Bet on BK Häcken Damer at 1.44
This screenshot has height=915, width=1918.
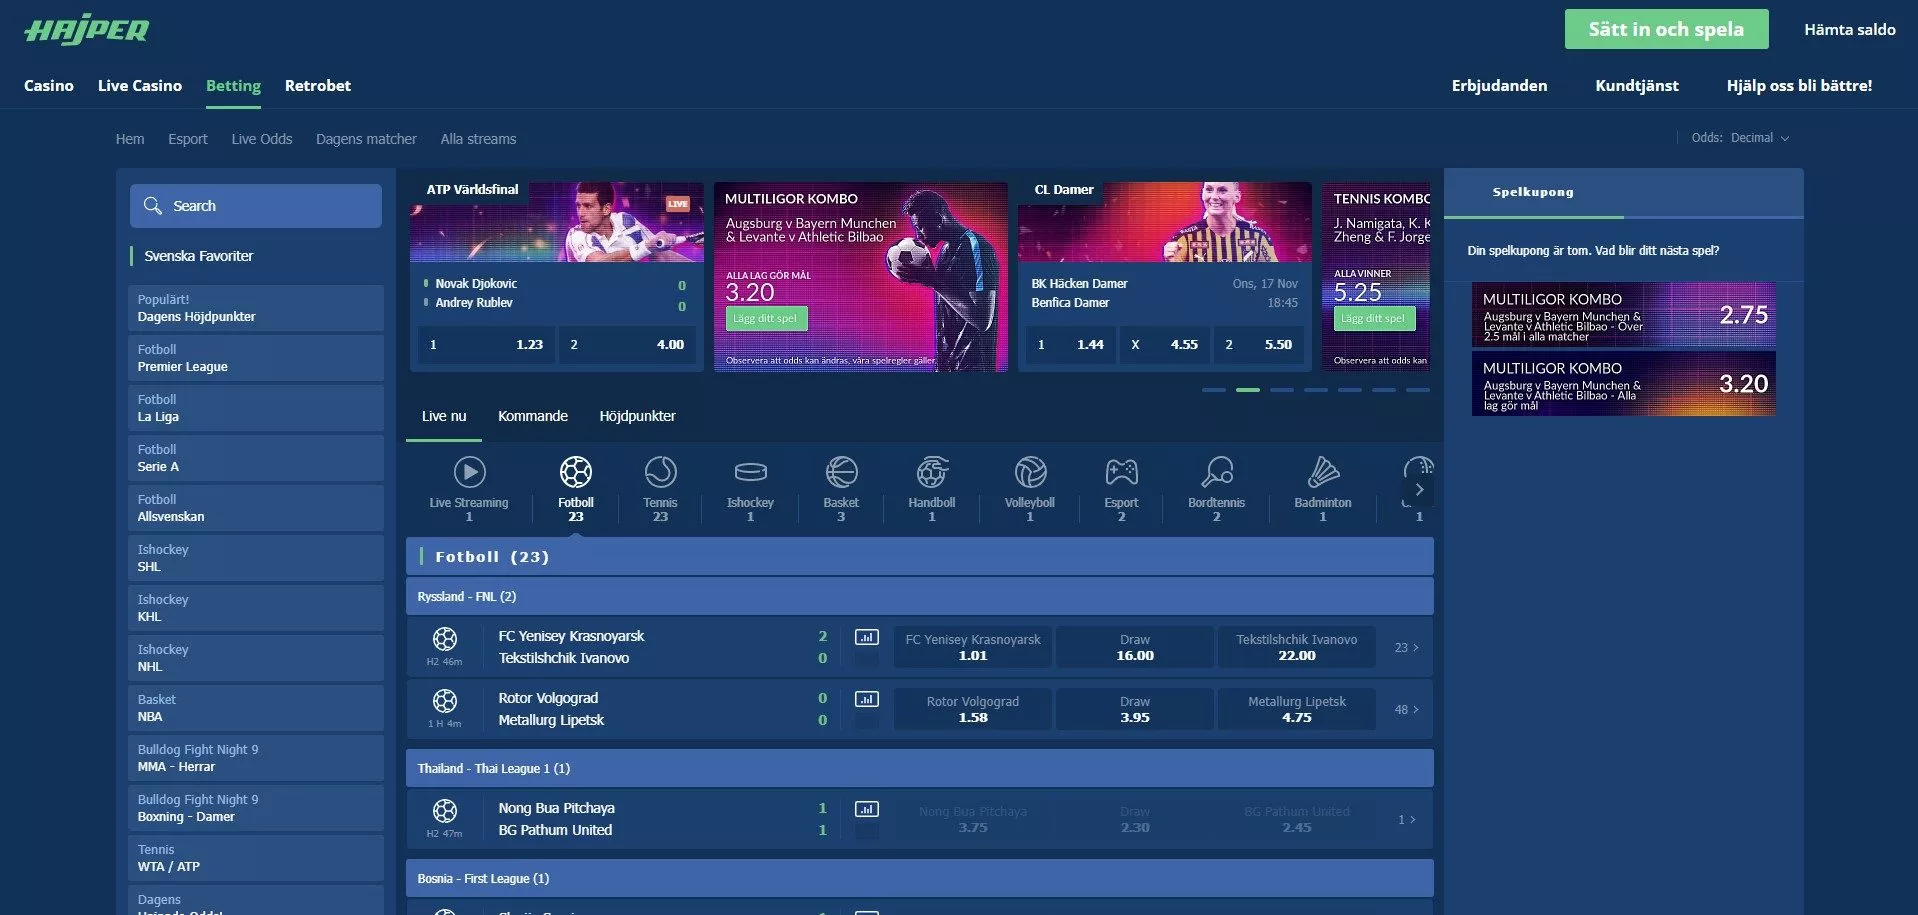coord(1070,345)
